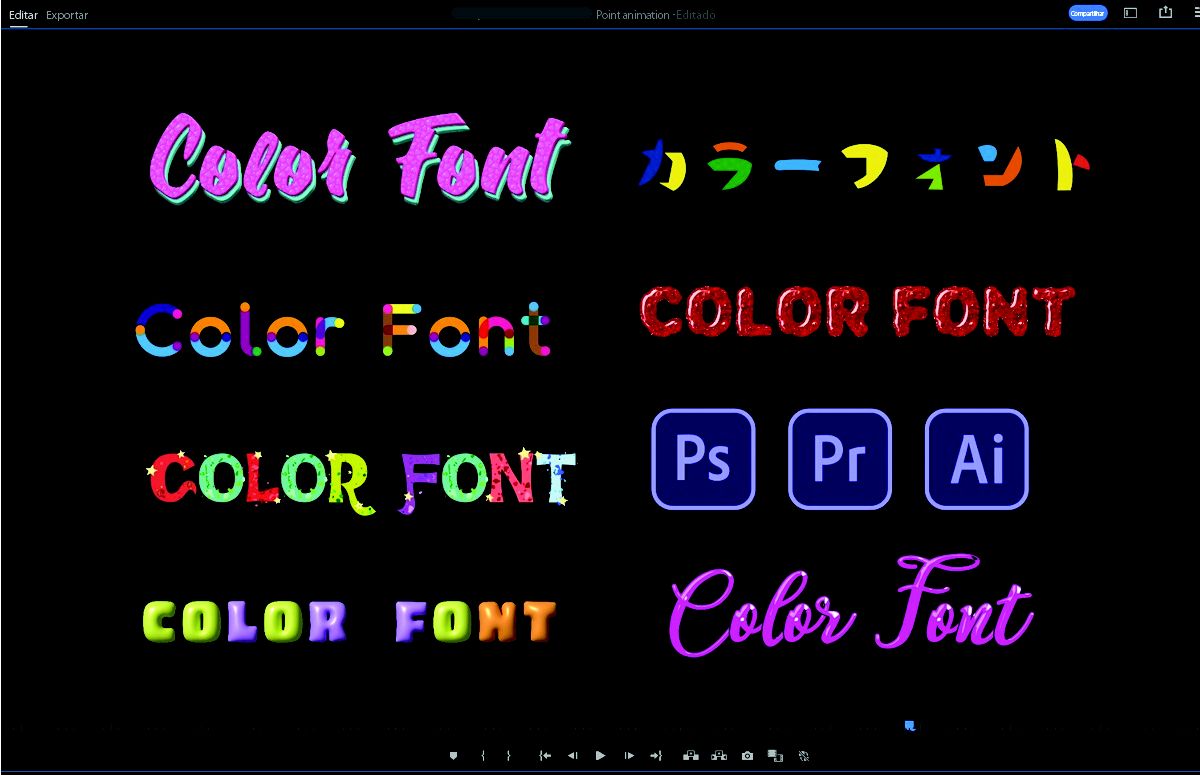Viewport: 1200px width, 775px height.
Task: Select the 3D balloon COLOR FONT text
Action: (350, 621)
